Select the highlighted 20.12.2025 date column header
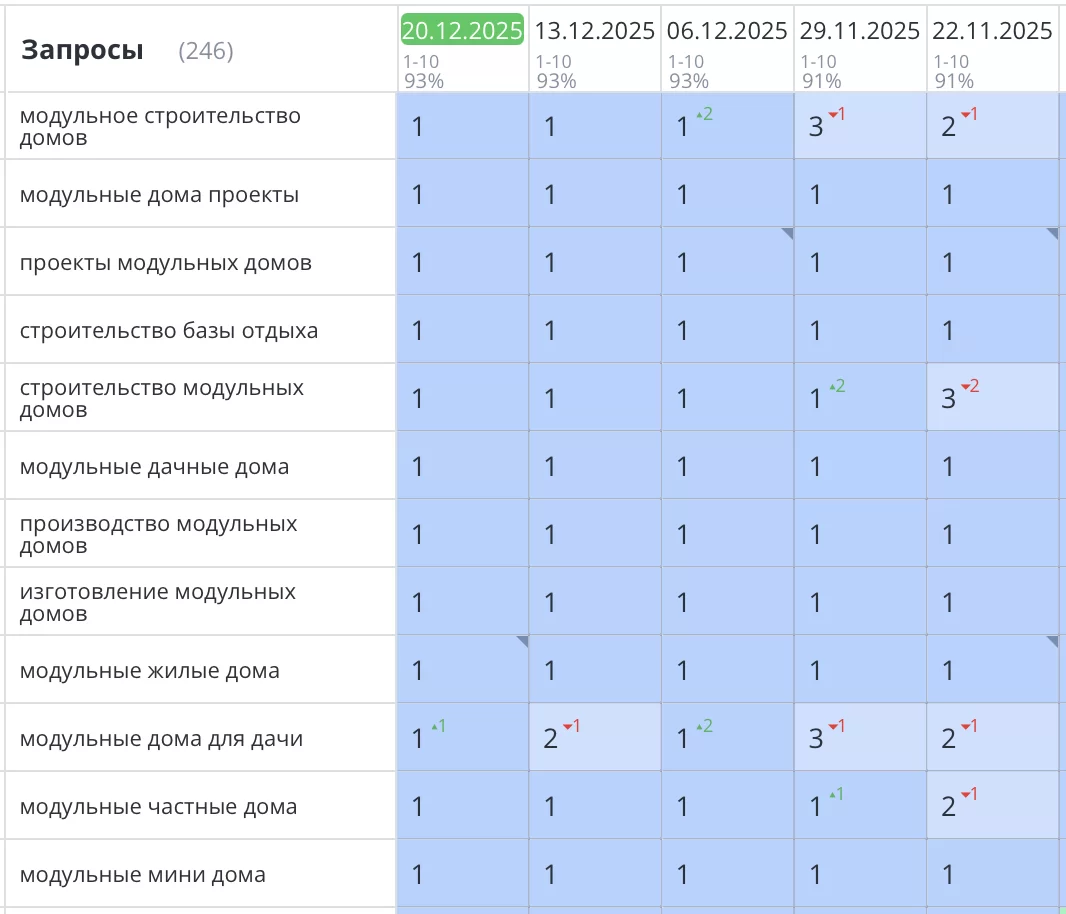Screen dimensions: 1066x914 tap(462, 31)
